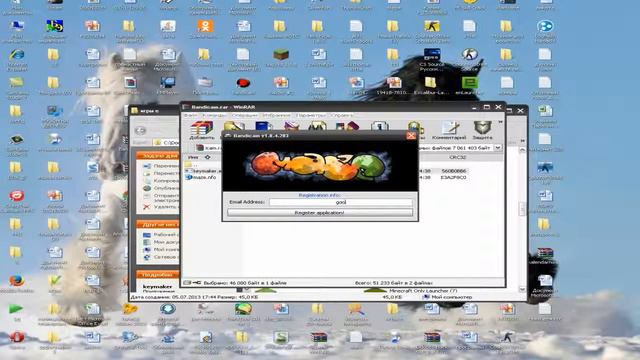The height and width of the screenshot is (360, 640).
Task: Click the Добавить (Add) icon in WinRAR toolbar
Action: click(202, 130)
